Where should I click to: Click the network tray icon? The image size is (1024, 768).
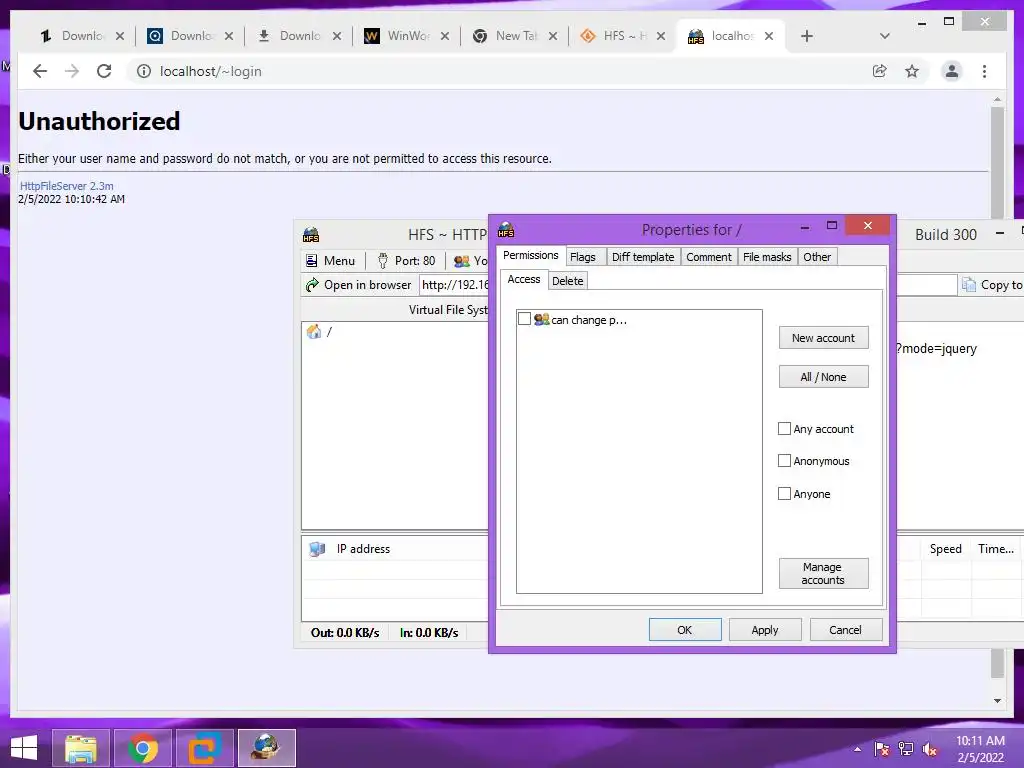906,749
